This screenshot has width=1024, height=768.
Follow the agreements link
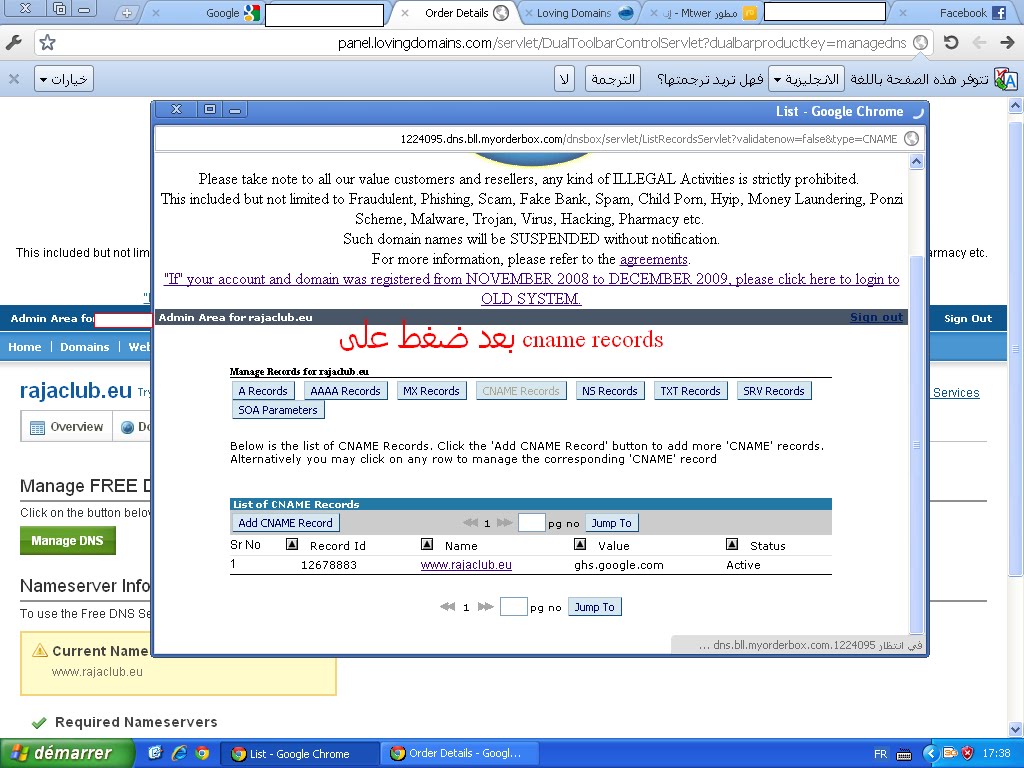pos(654,259)
